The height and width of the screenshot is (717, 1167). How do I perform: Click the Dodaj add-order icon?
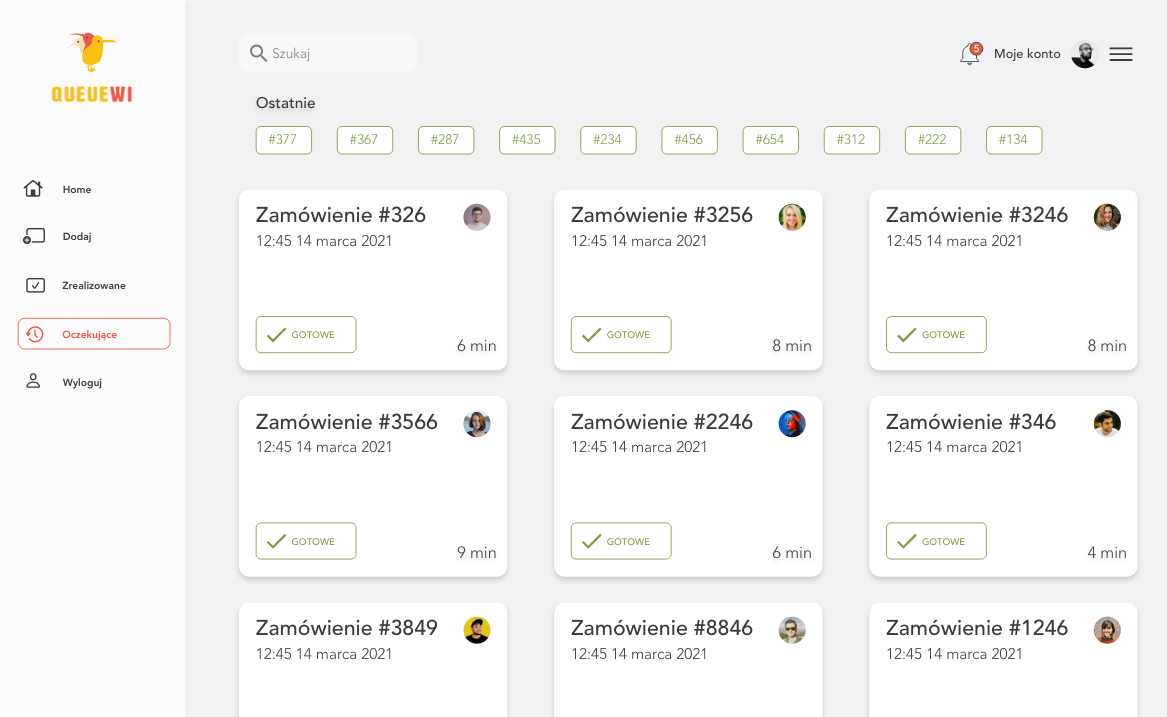[34, 237]
